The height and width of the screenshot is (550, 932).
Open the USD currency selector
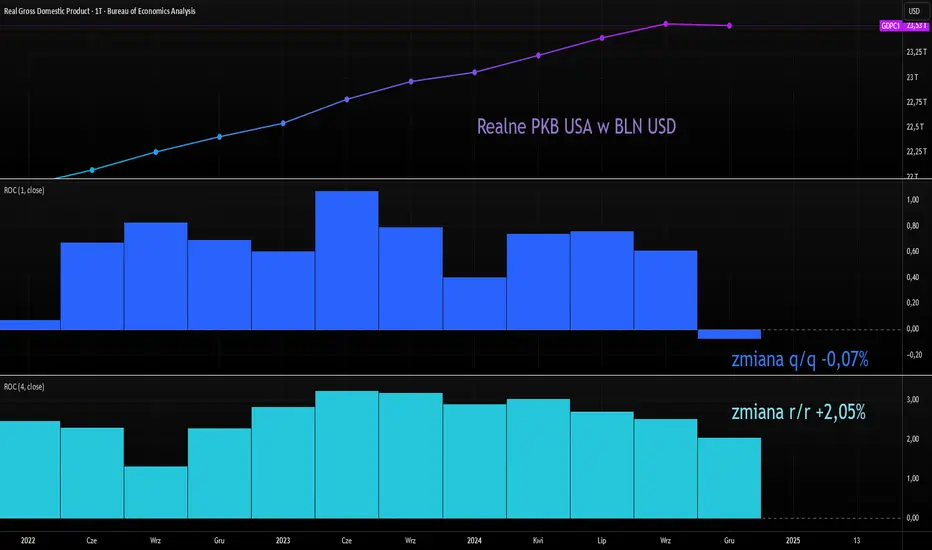(914, 11)
